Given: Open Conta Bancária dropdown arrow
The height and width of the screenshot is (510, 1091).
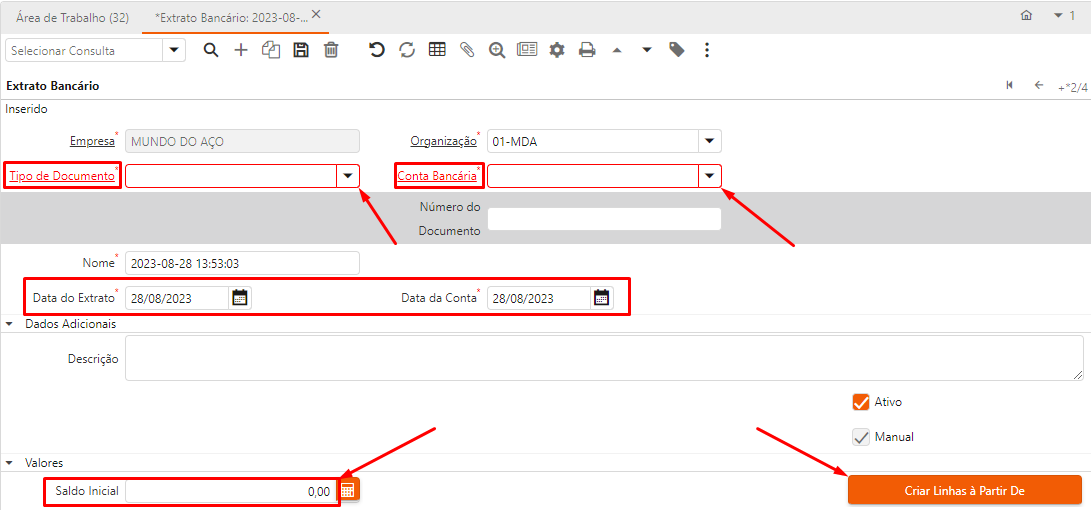Looking at the screenshot, I should pos(710,176).
